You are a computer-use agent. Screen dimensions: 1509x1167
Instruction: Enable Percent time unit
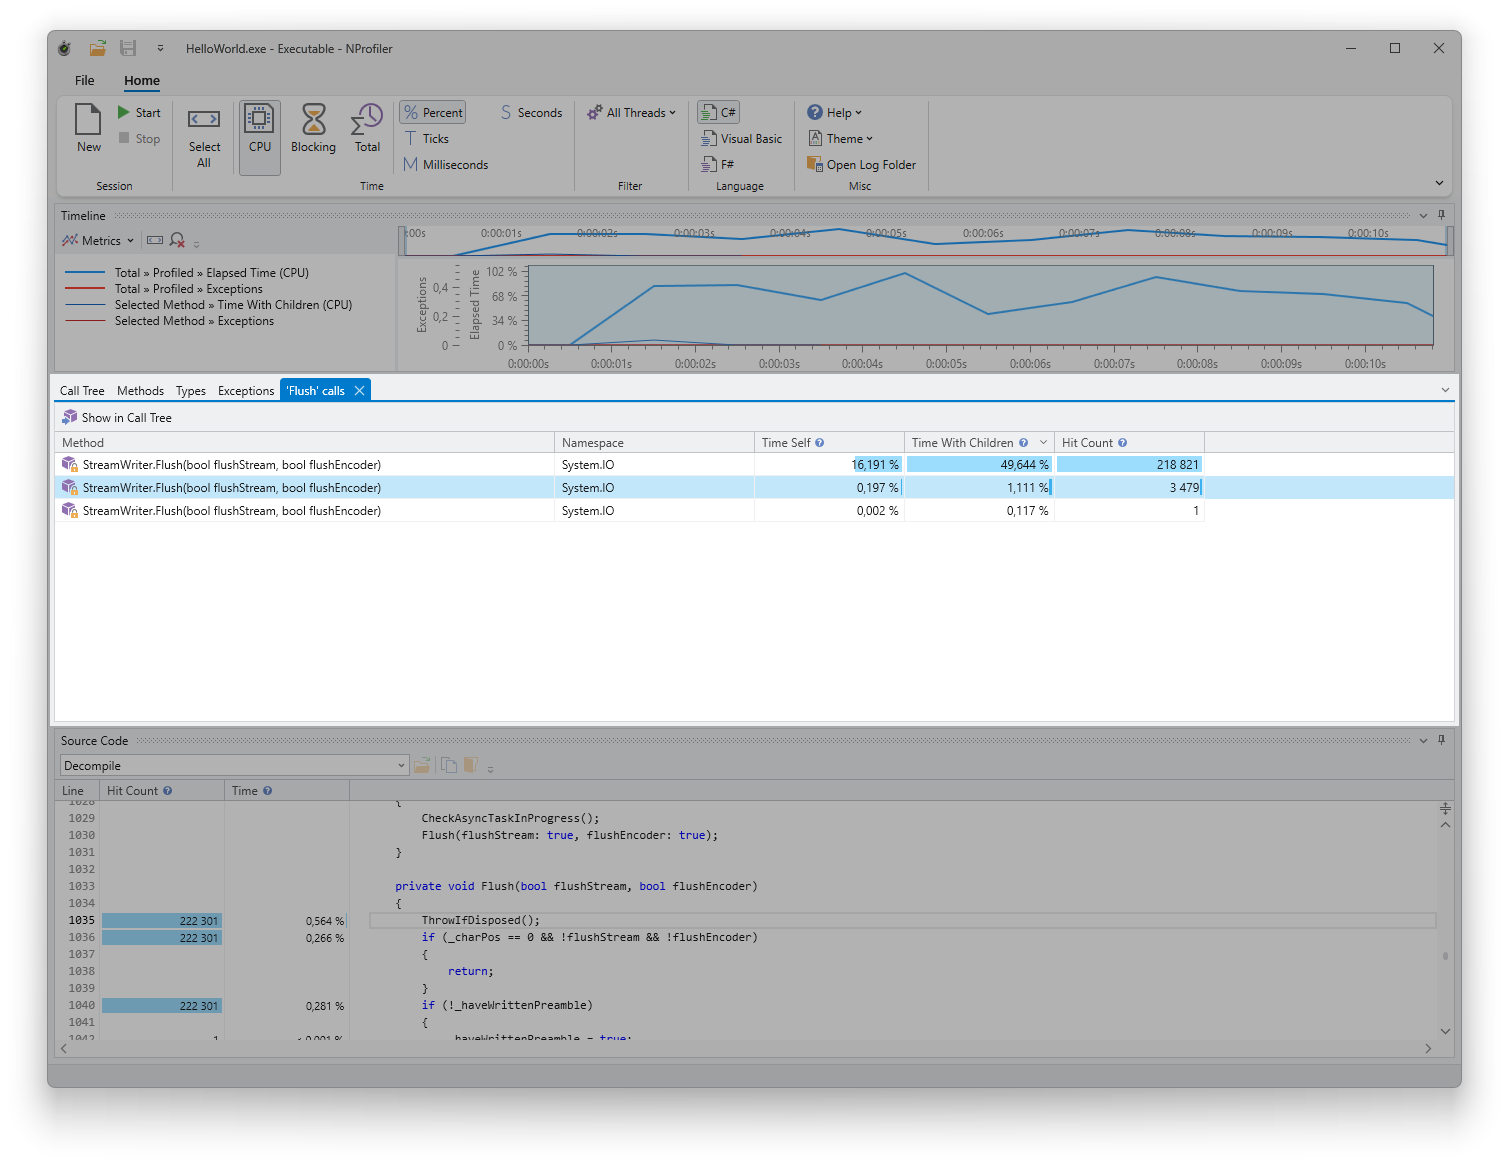click(x=433, y=113)
